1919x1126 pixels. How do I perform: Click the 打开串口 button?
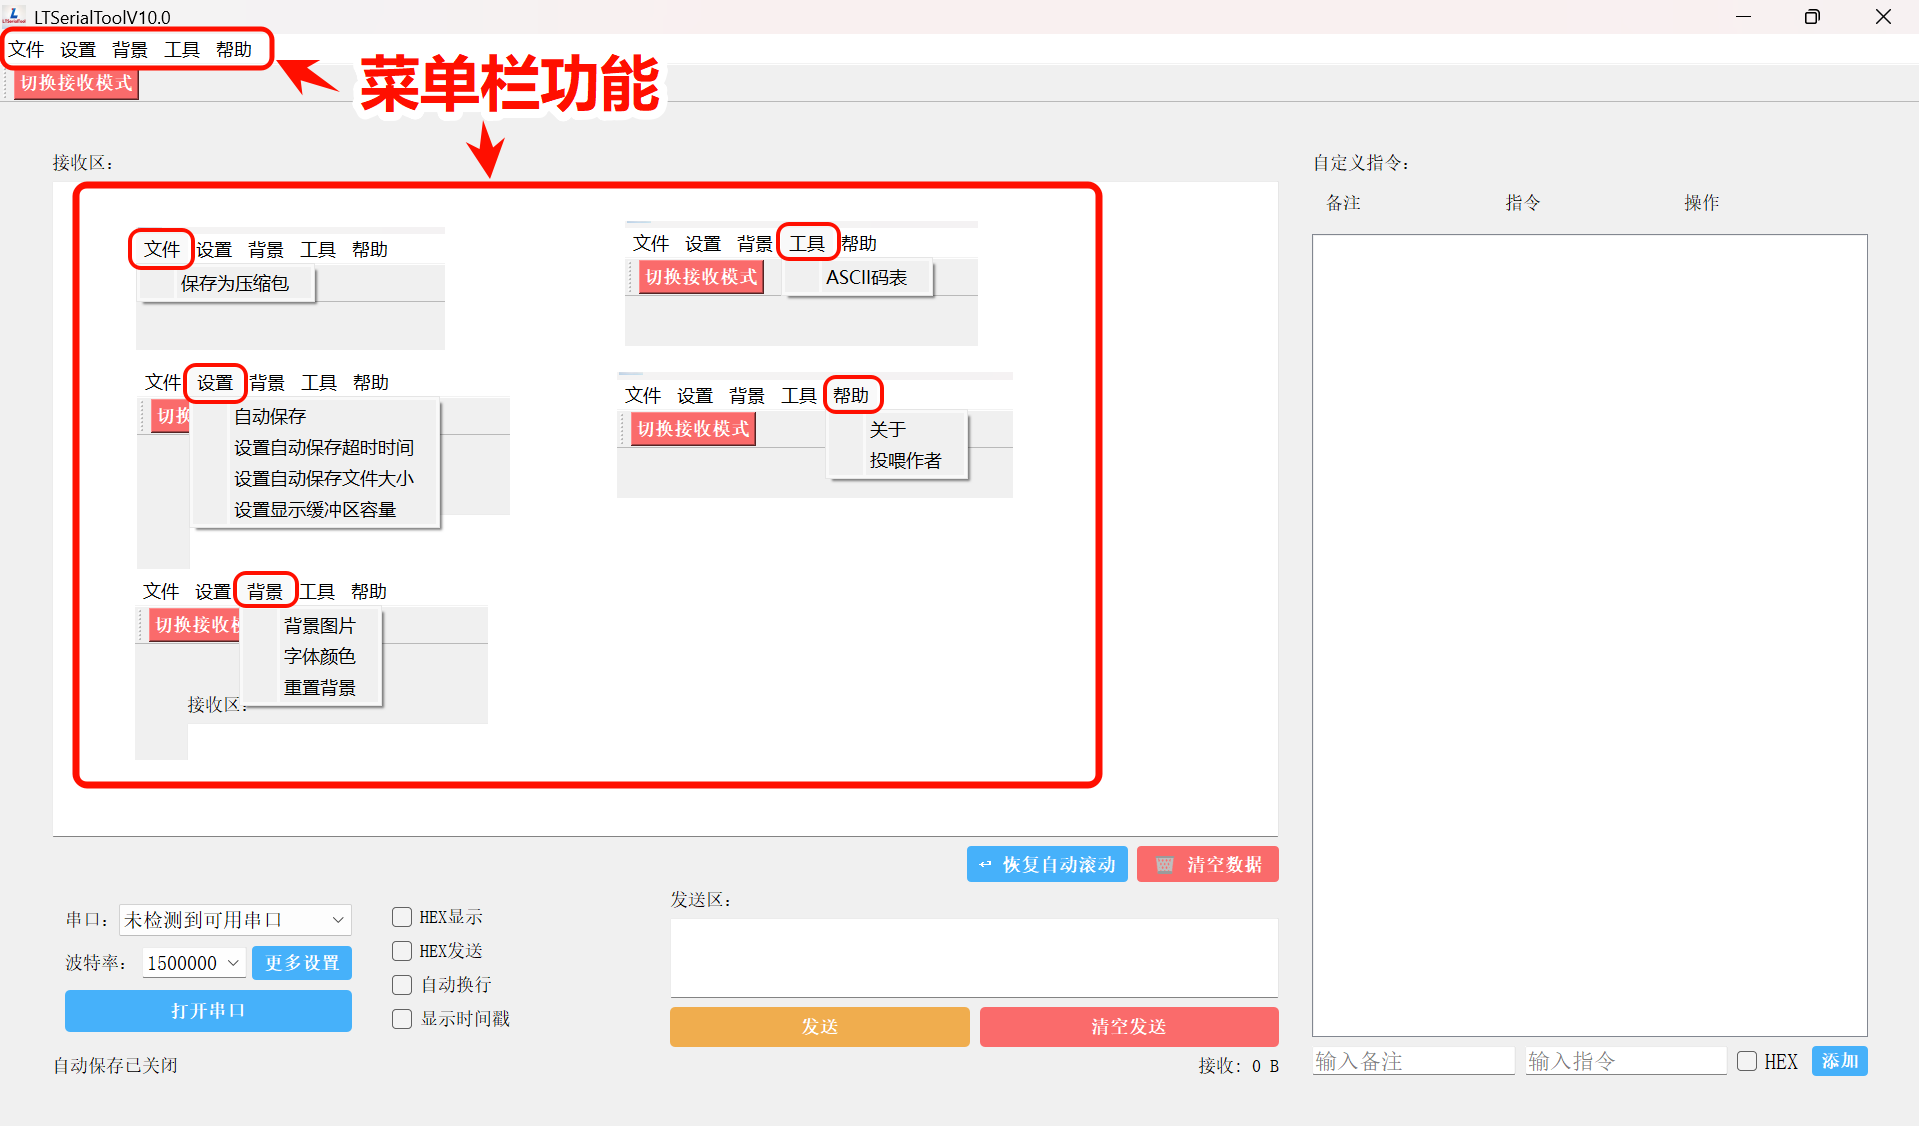pyautogui.click(x=207, y=1010)
